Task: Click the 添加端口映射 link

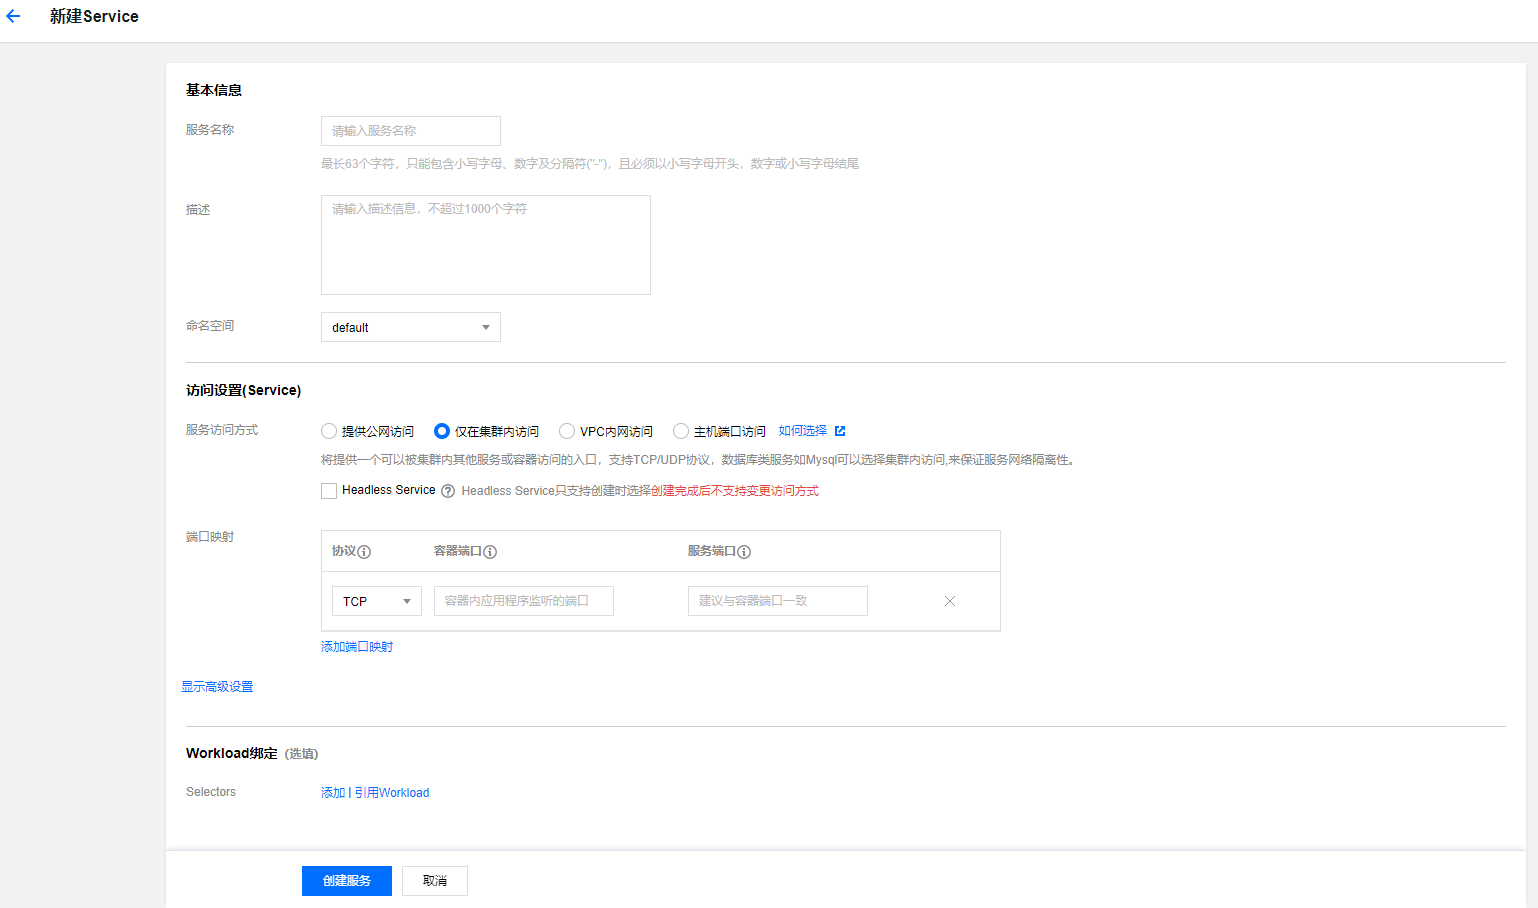Action: click(x=357, y=647)
